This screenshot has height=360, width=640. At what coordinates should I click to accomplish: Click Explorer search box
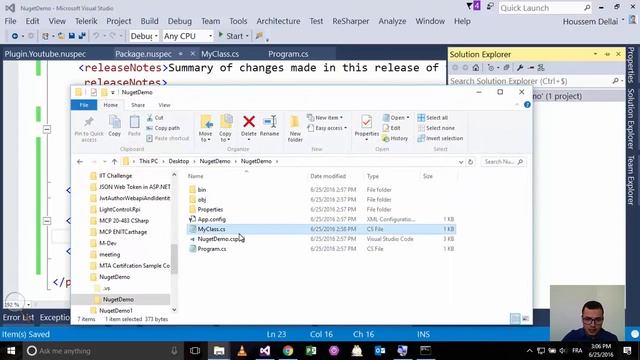[503, 162]
